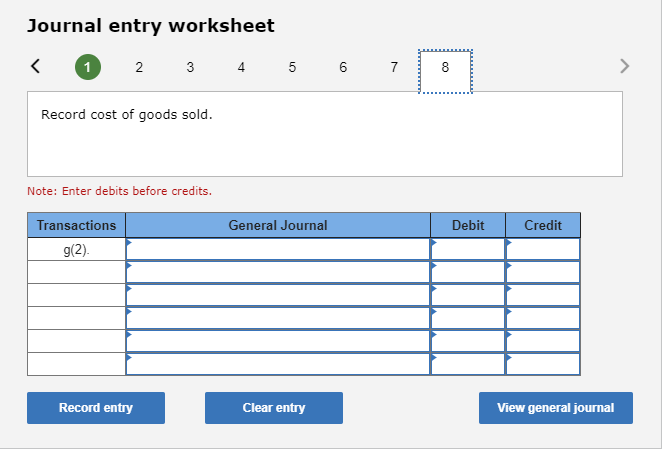Image resolution: width=663 pixels, height=450 pixels.
Task: Click 'Record cost of goods sold.' description
Action: (126, 115)
